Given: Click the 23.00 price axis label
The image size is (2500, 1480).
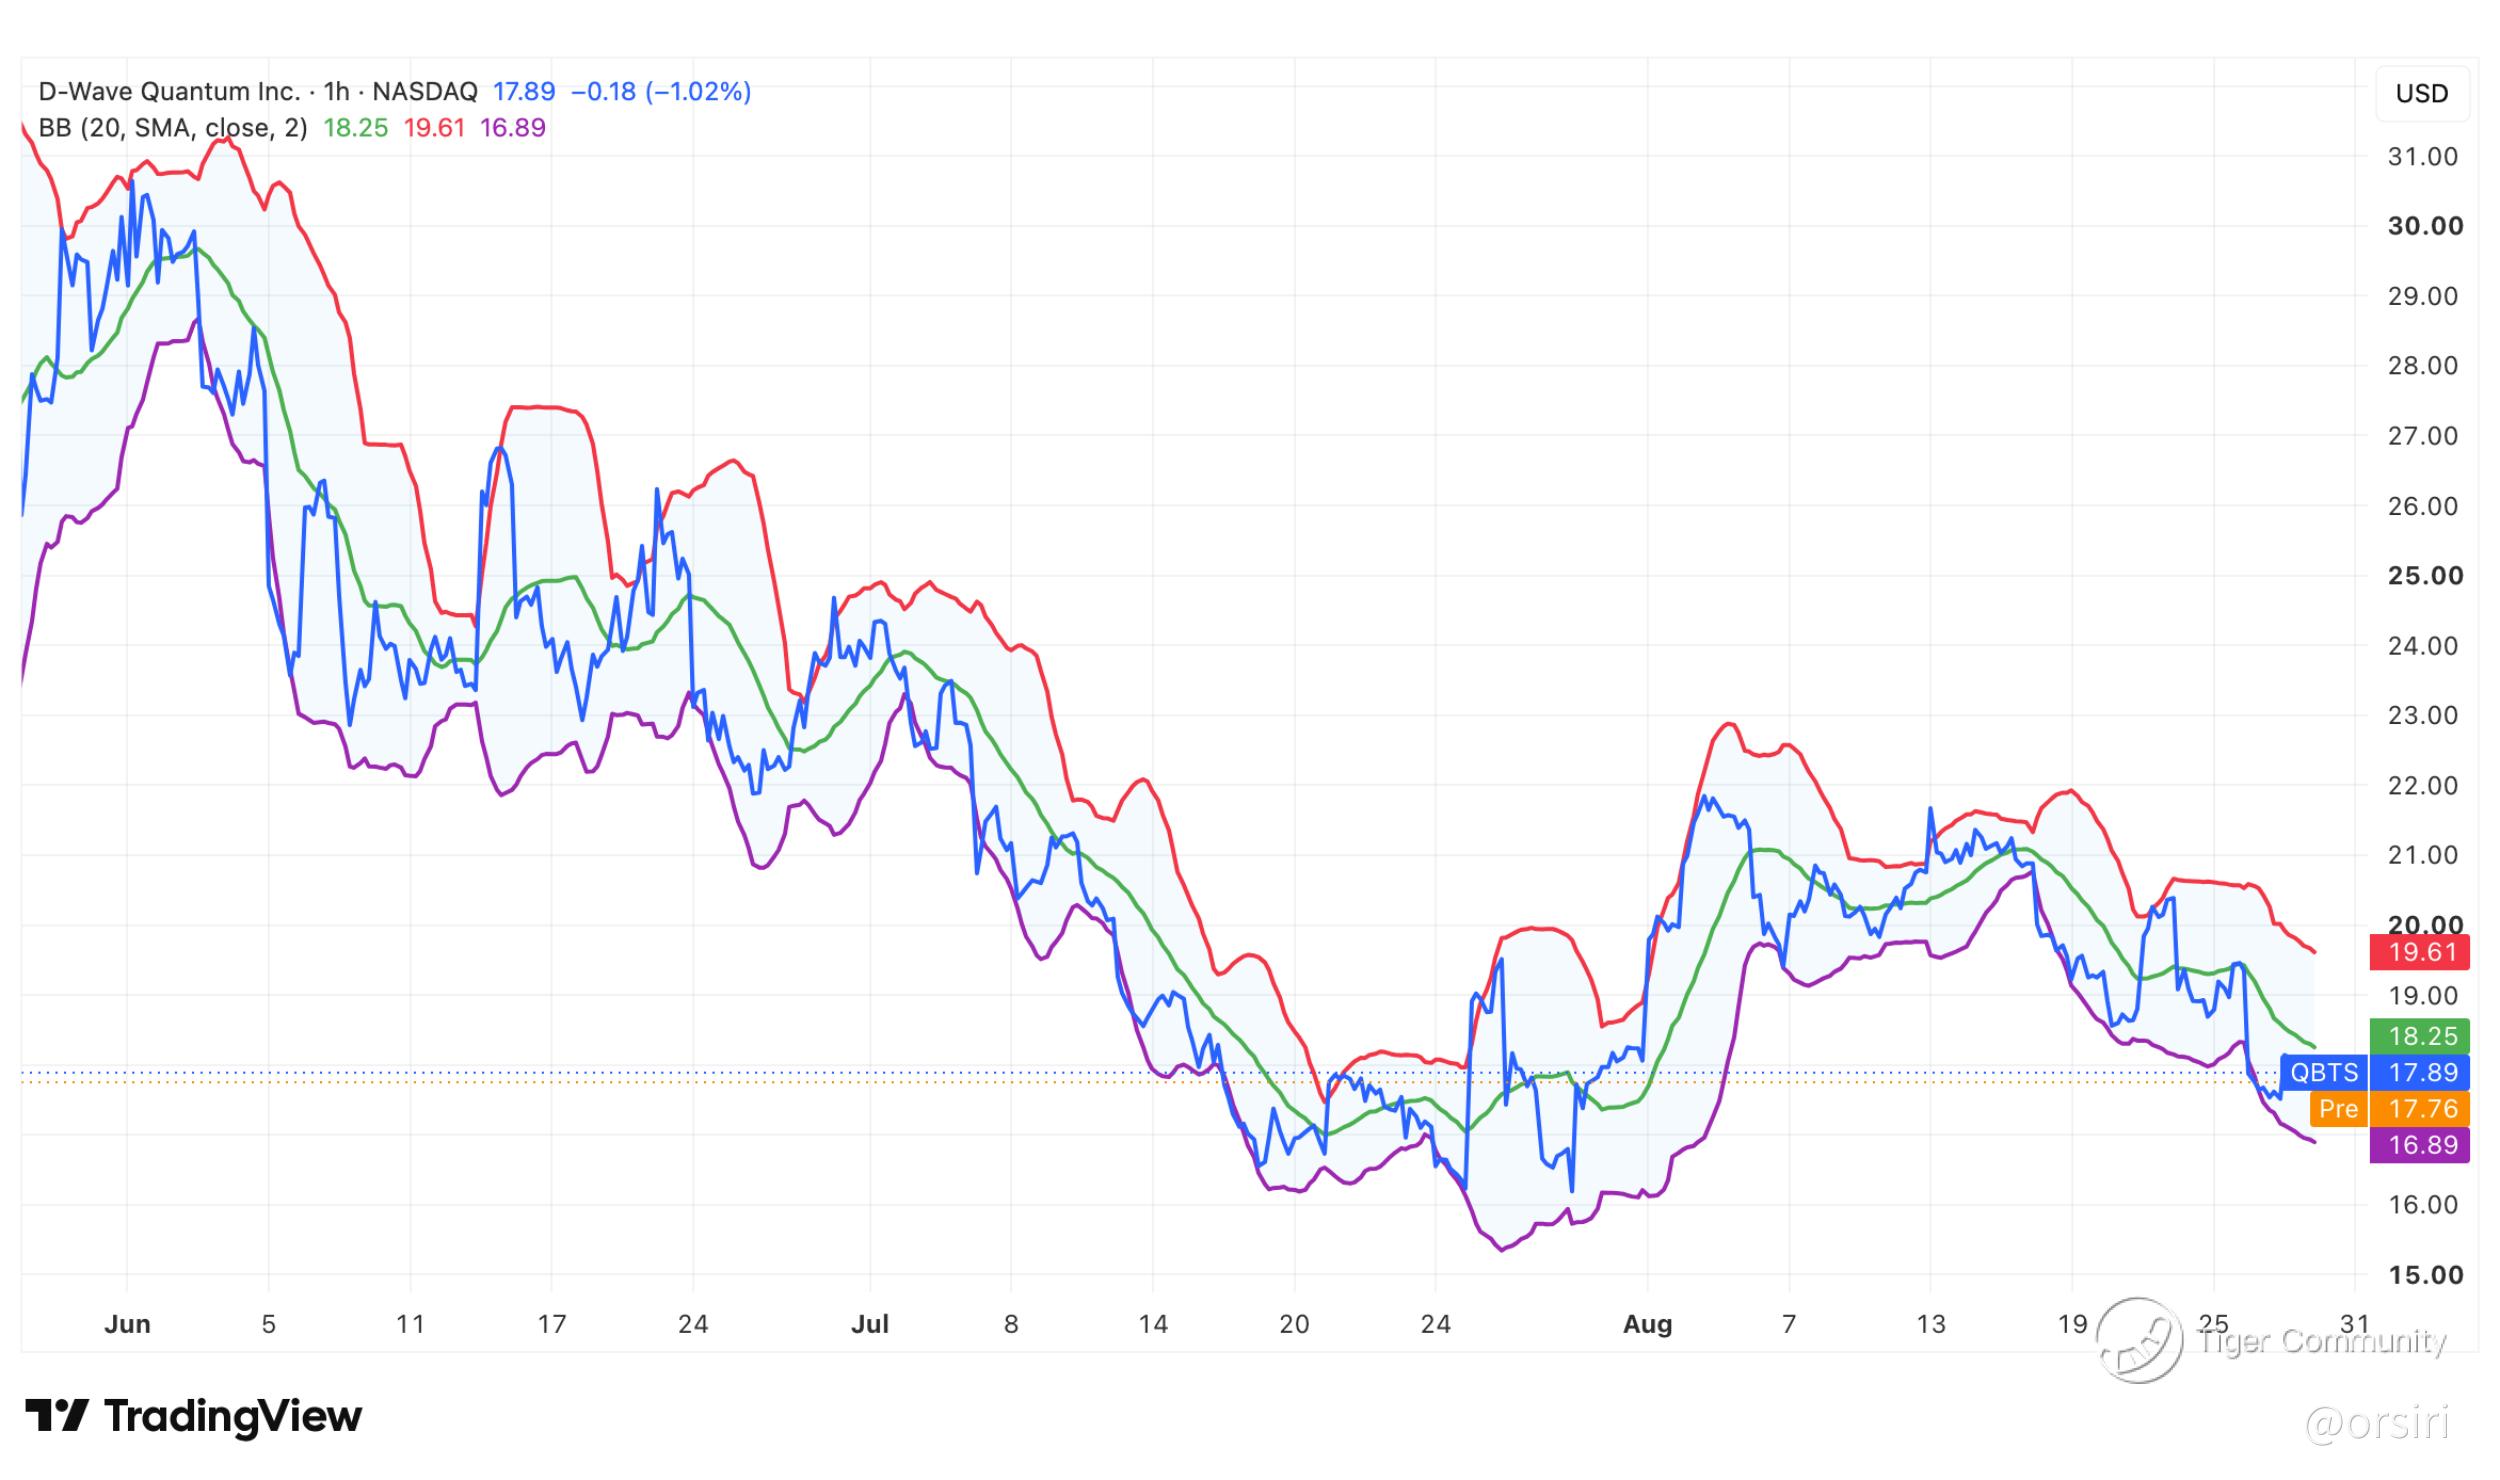Looking at the screenshot, I should pyautogui.click(x=2423, y=716).
